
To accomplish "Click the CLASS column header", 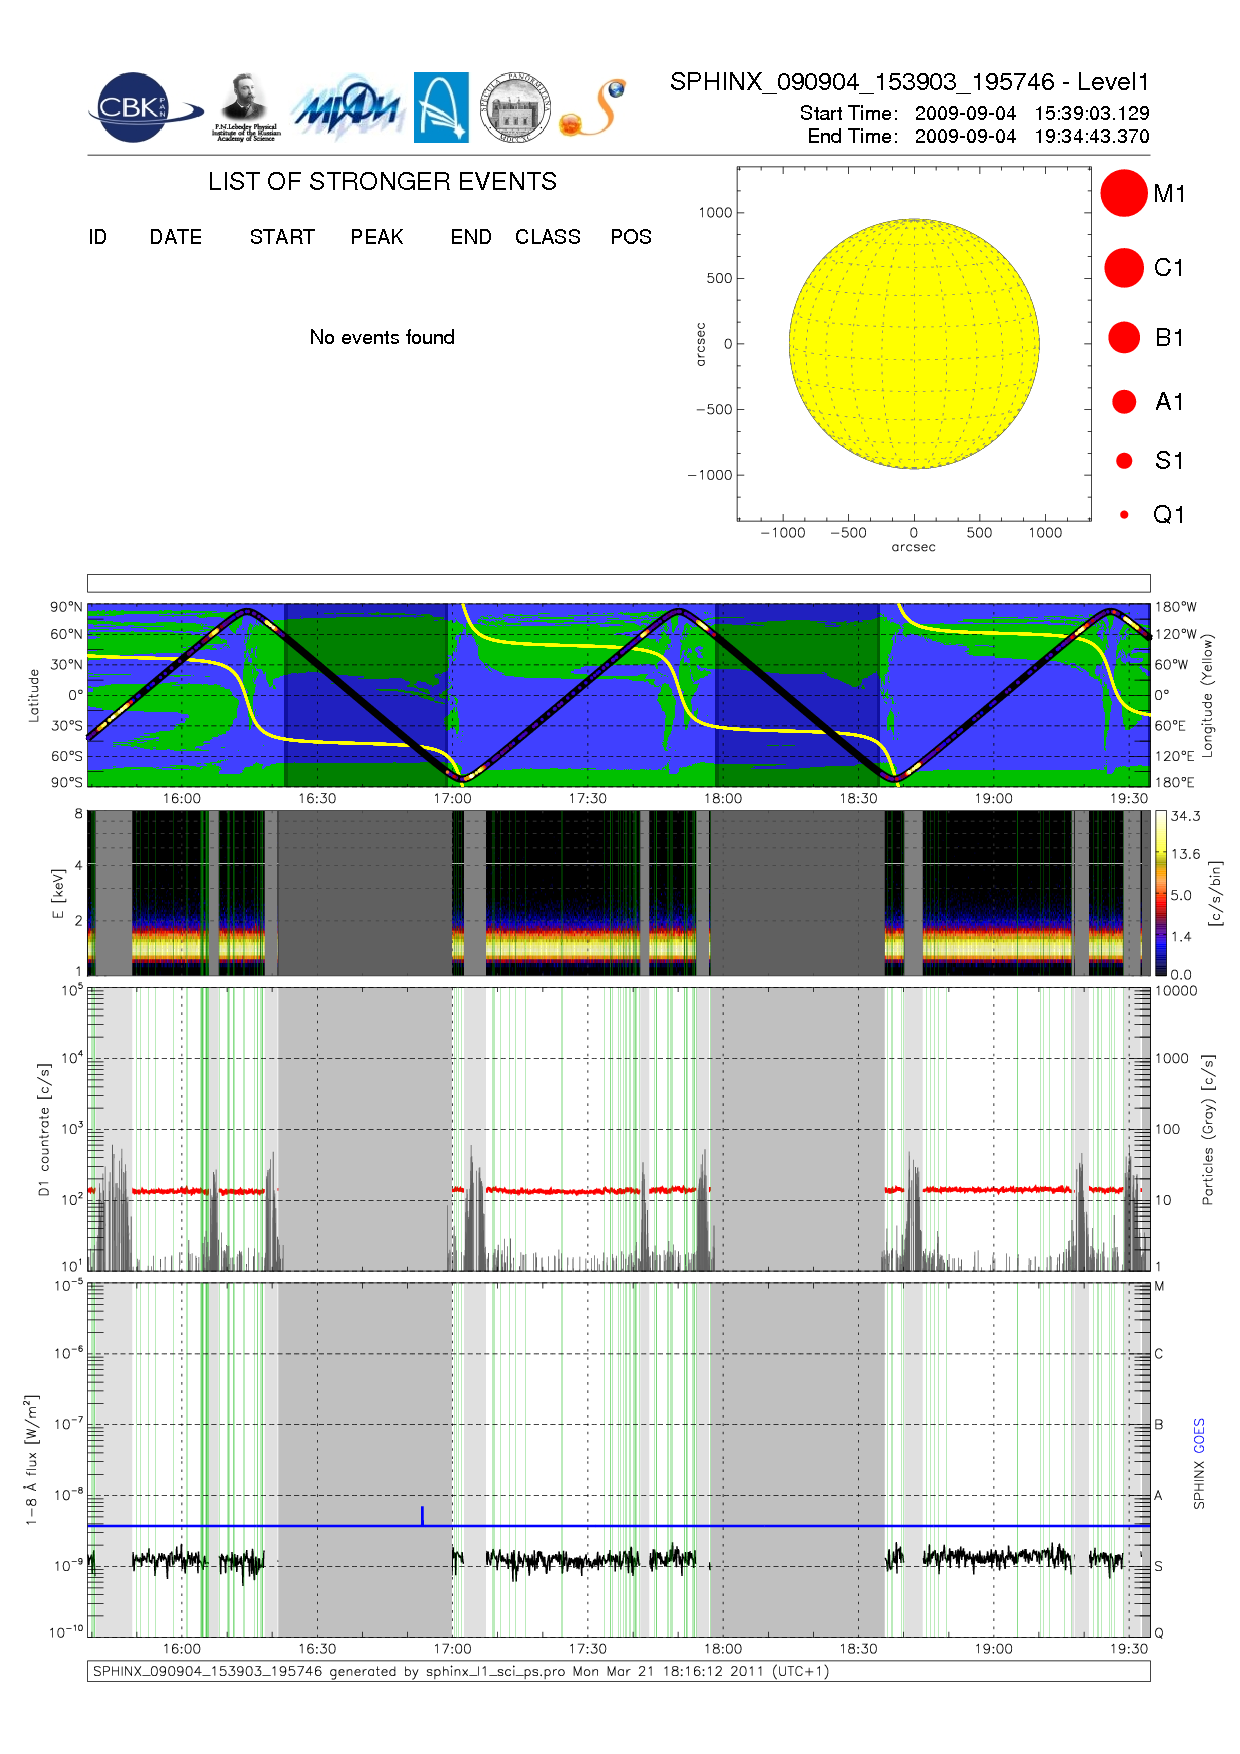I will (548, 237).
